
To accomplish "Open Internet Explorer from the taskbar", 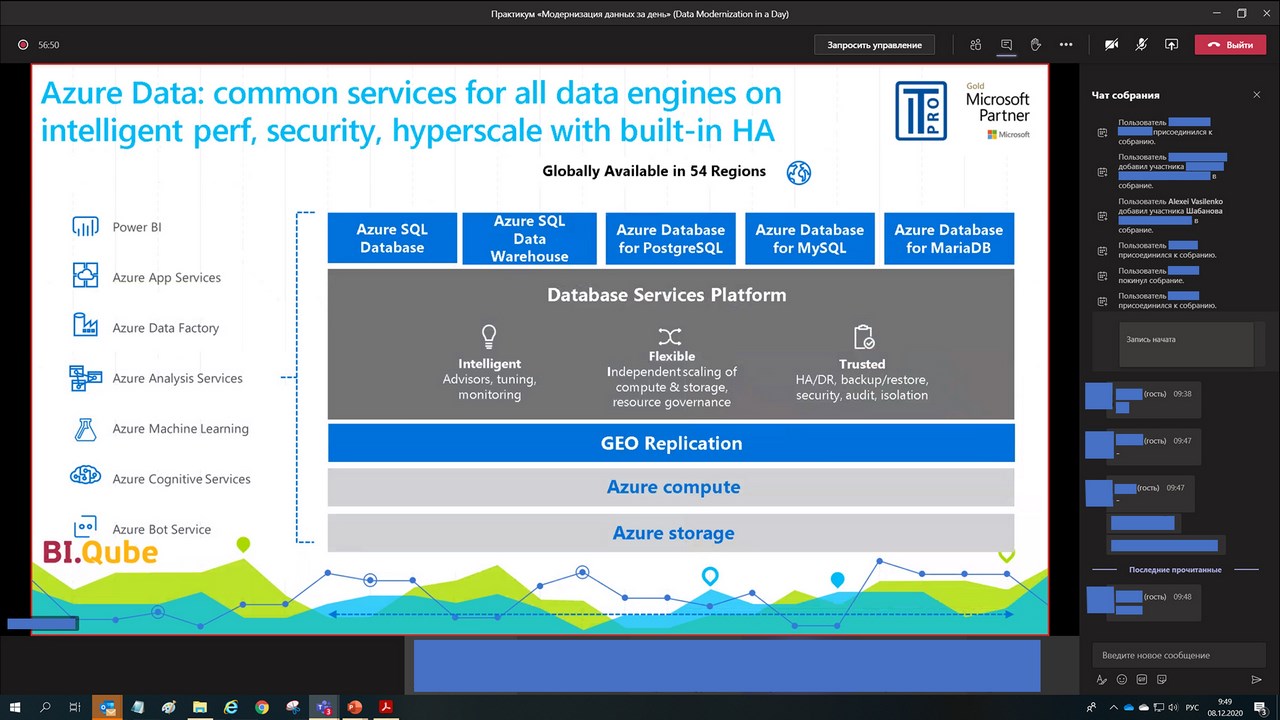I will pyautogui.click(x=231, y=707).
